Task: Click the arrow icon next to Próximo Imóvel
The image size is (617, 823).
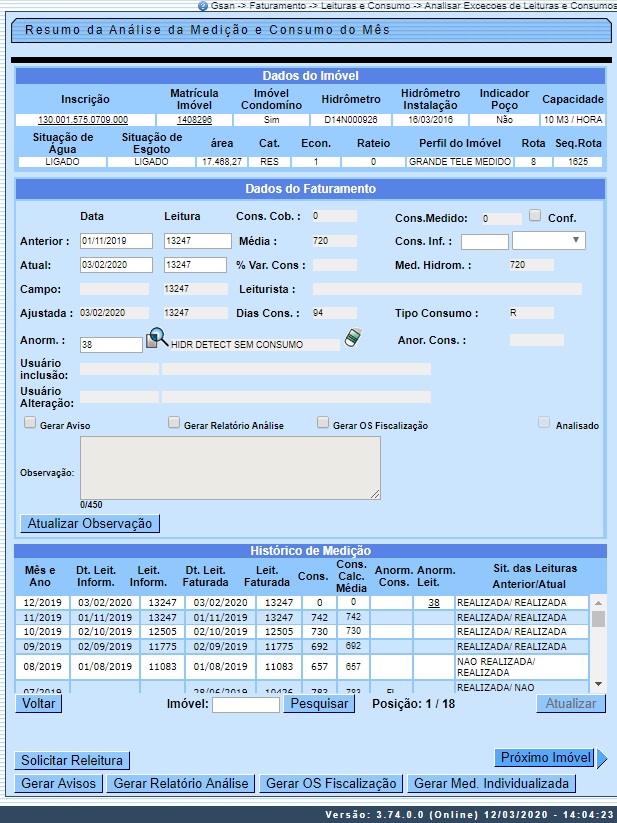Action: (x=602, y=758)
